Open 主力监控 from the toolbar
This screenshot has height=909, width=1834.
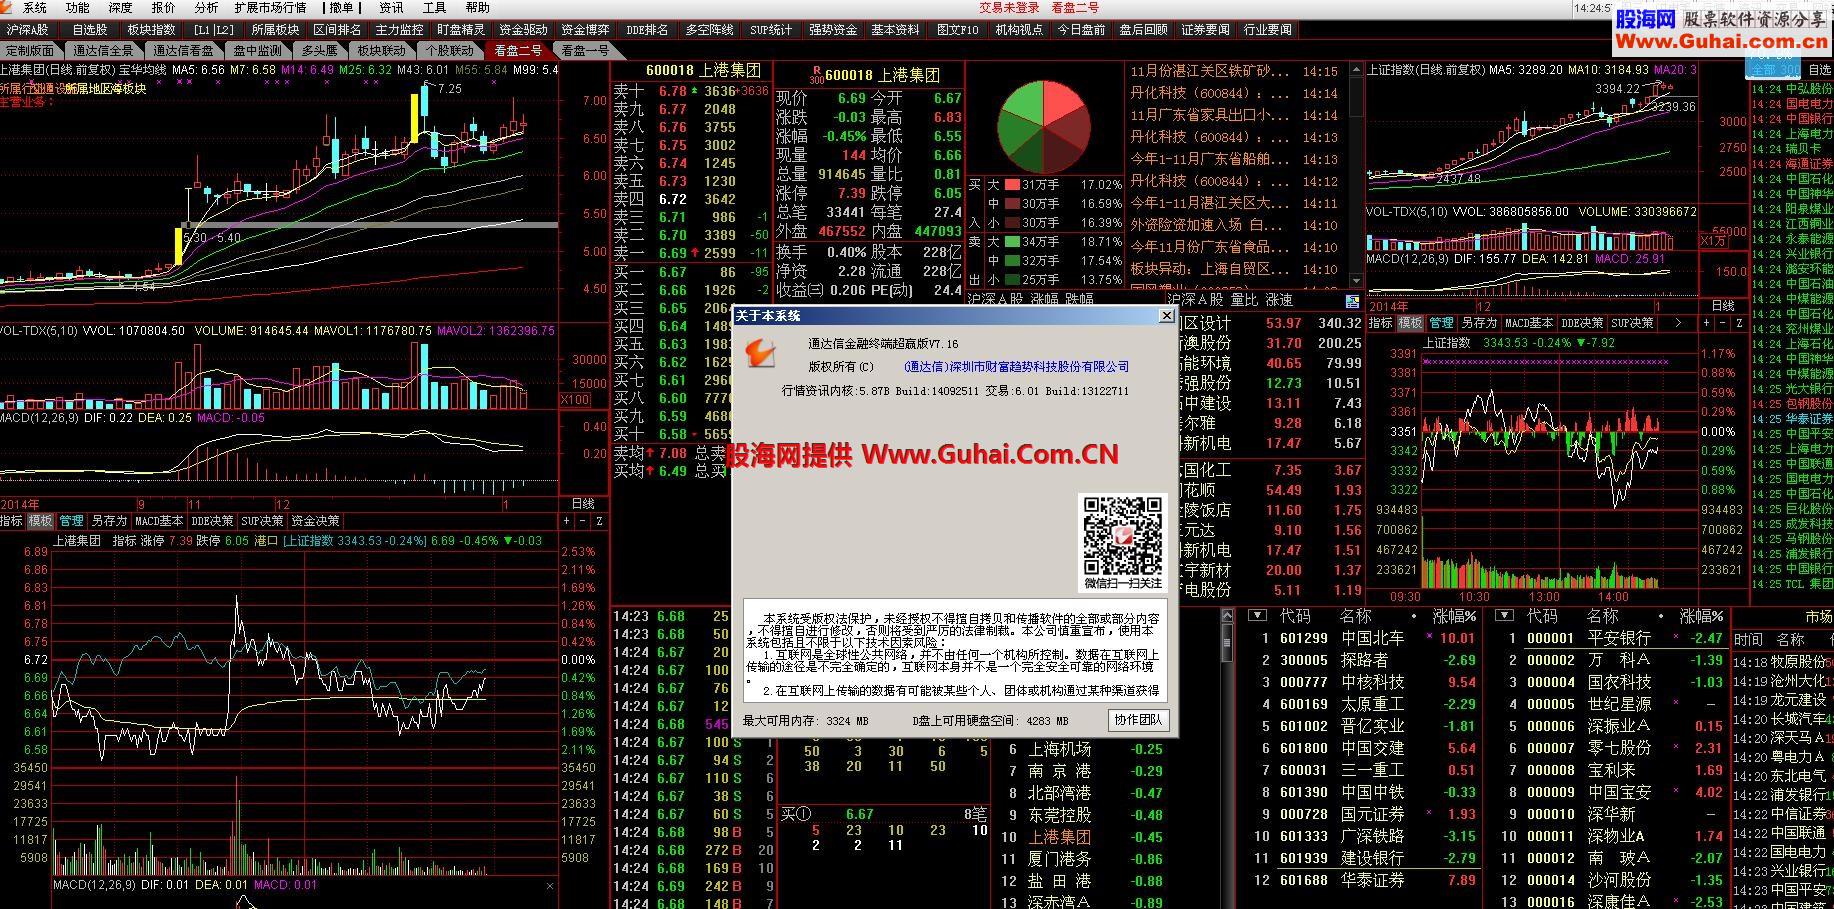pos(399,30)
